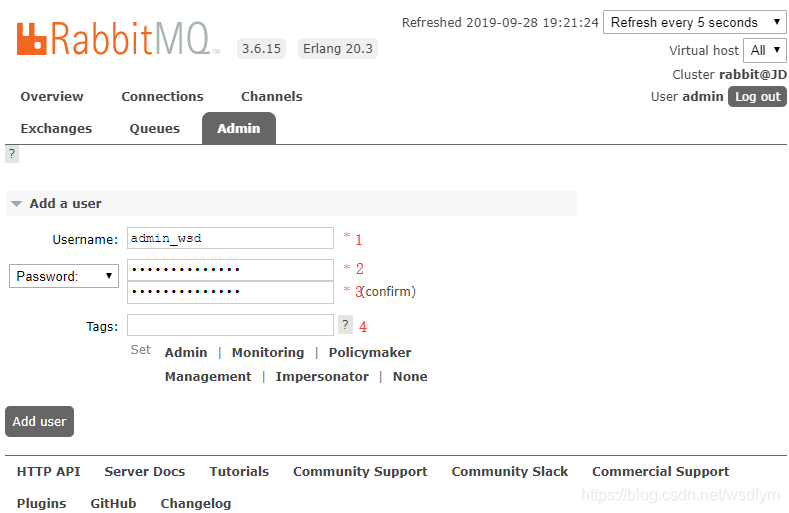Set the Admin tag

(x=186, y=352)
